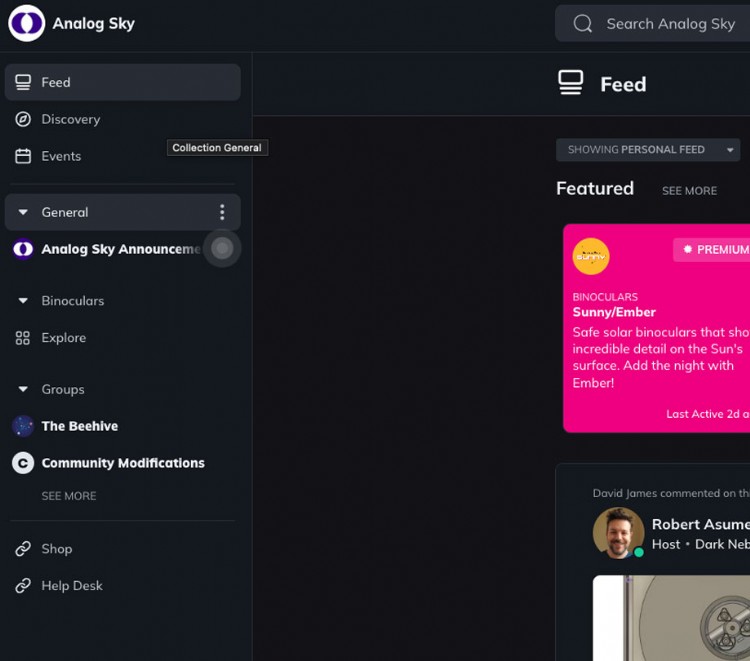Click the magnifier icon in search bar
The width and height of the screenshot is (750, 661).
(583, 24)
